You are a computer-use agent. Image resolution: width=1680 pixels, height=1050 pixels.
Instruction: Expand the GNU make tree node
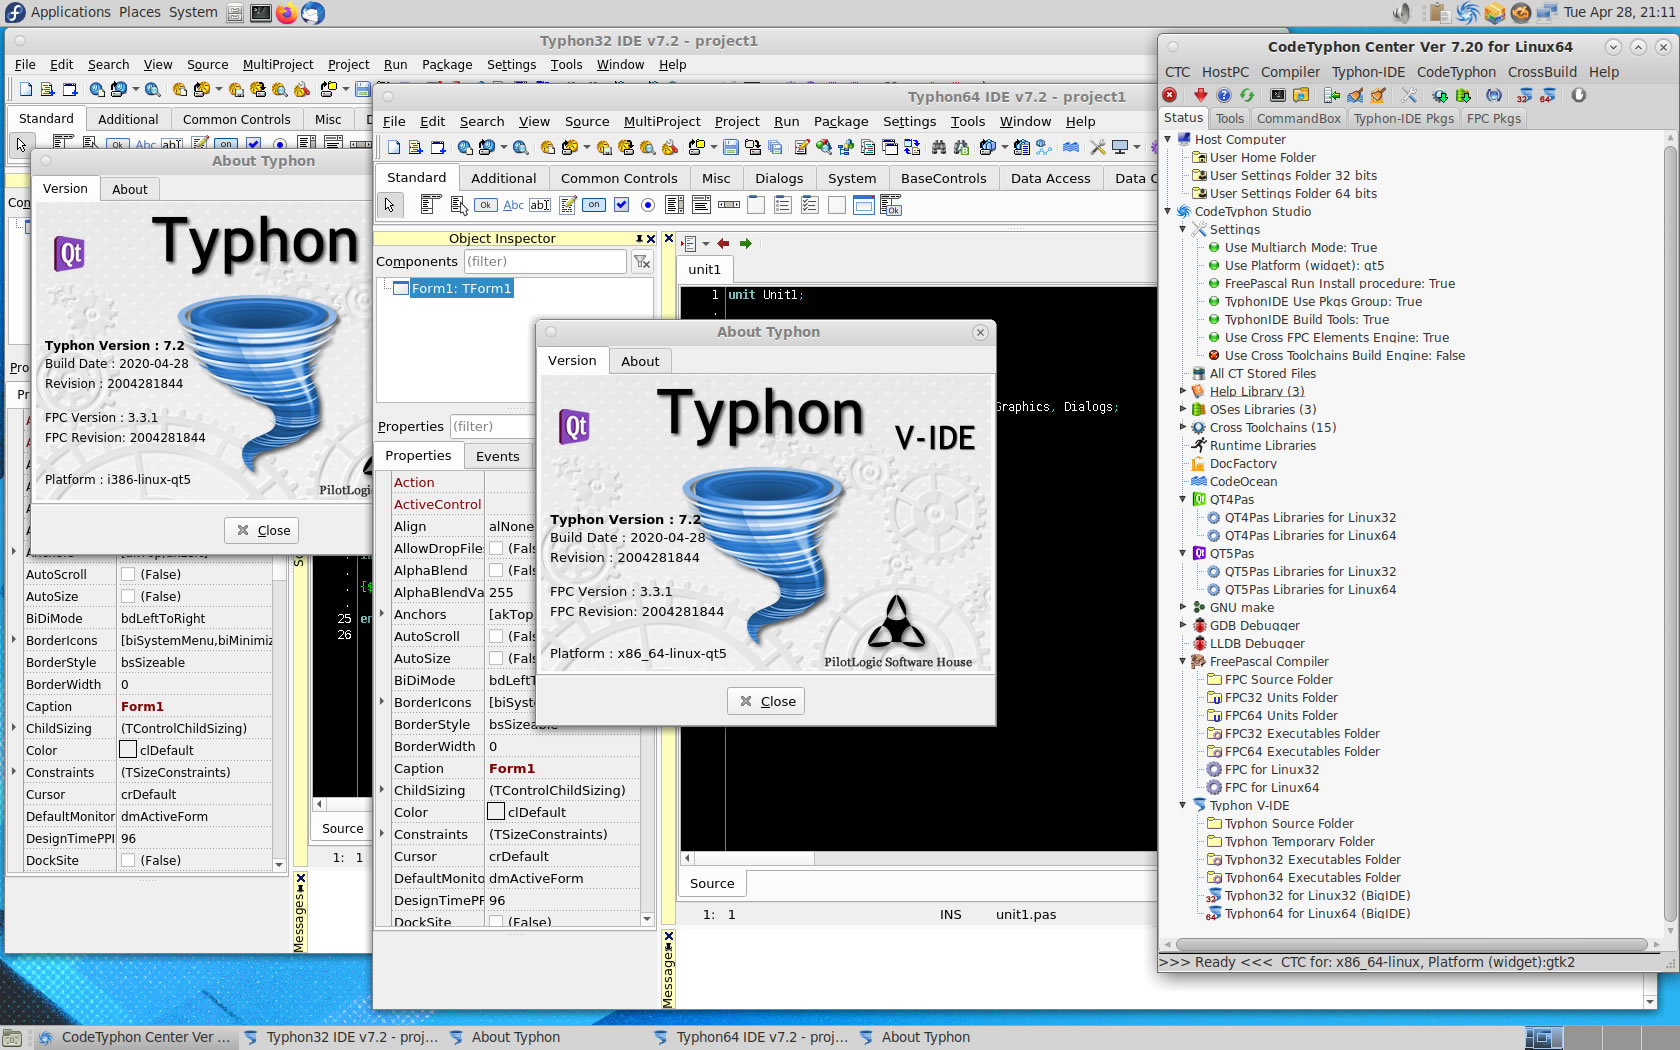(1182, 607)
